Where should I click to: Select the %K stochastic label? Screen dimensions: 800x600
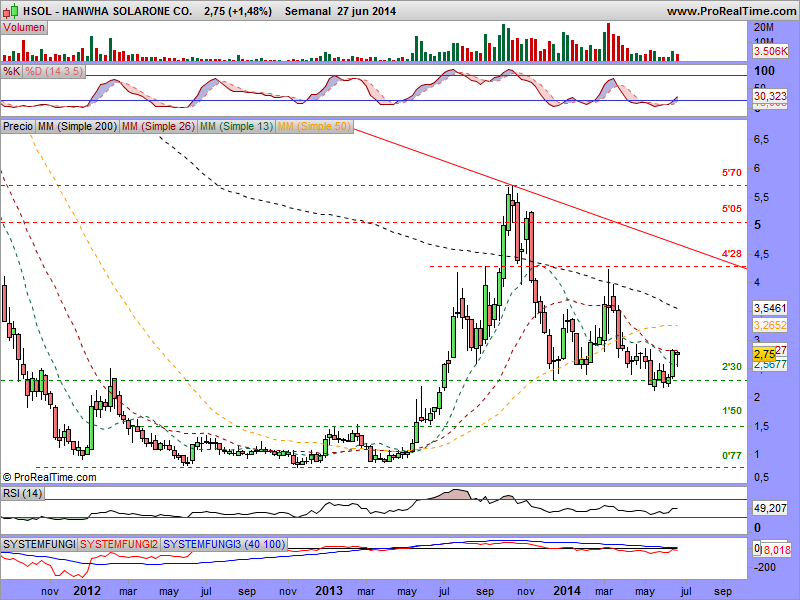[x=11, y=71]
